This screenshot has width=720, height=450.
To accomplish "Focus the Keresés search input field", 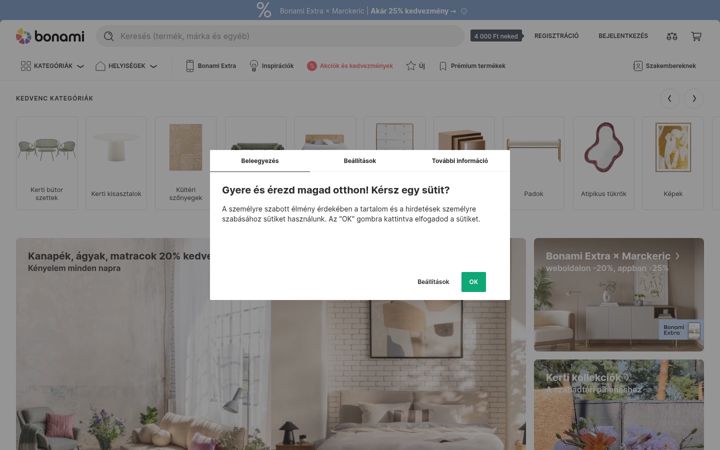I will pyautogui.click(x=280, y=36).
